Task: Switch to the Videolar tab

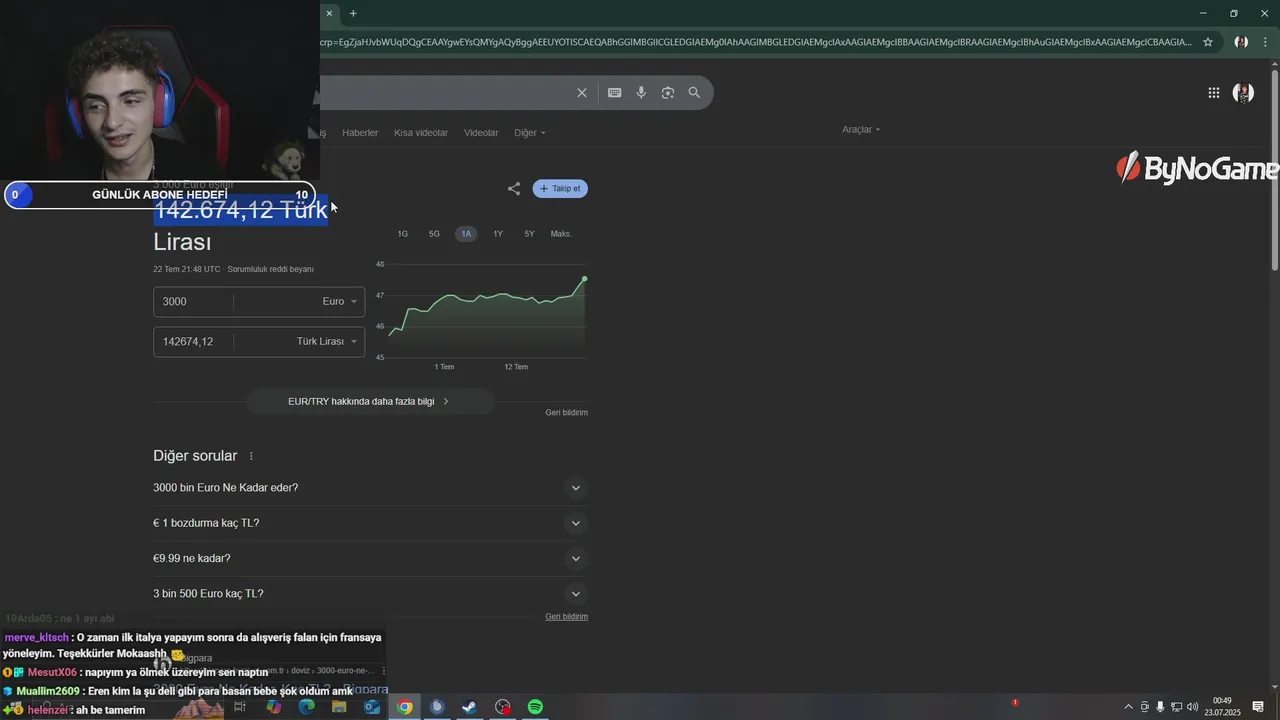Action: tap(481, 133)
